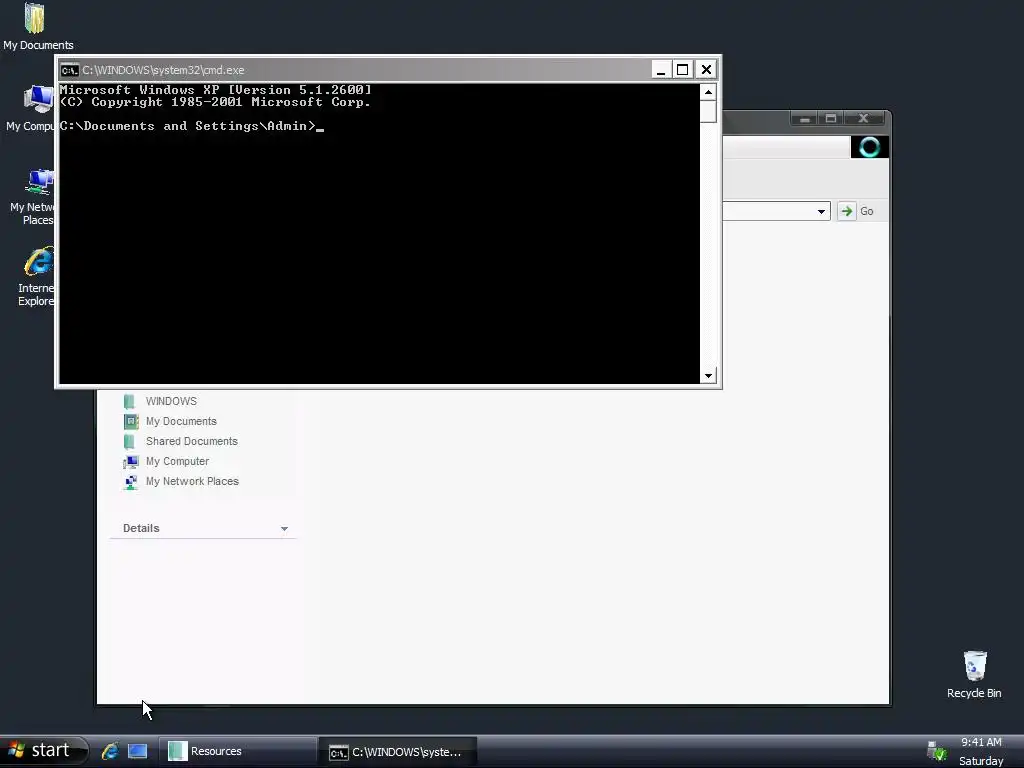1024x768 pixels.
Task: Launch Internet Explorer from Quick Launch
Action: [x=110, y=751]
